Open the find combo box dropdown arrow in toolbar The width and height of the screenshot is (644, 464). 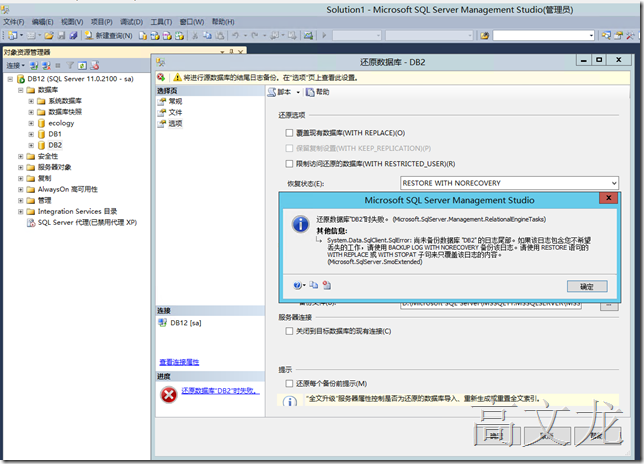[591, 36]
